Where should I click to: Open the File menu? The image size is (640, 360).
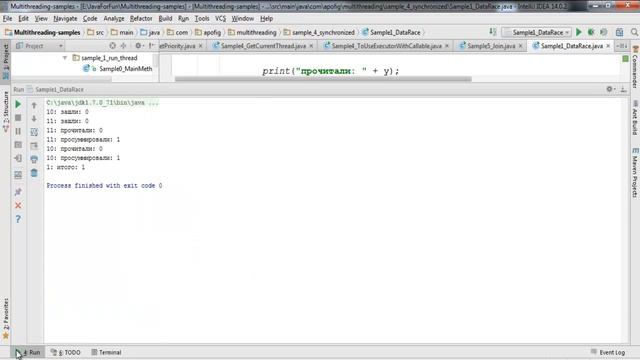pos(7,18)
